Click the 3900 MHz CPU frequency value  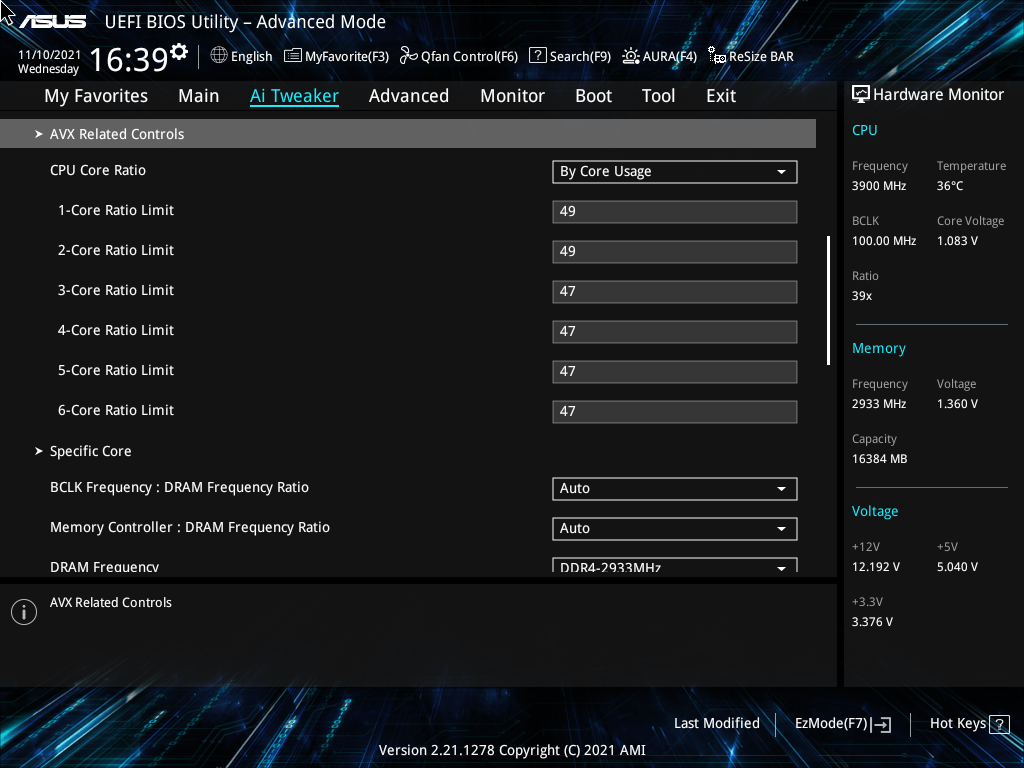879,186
